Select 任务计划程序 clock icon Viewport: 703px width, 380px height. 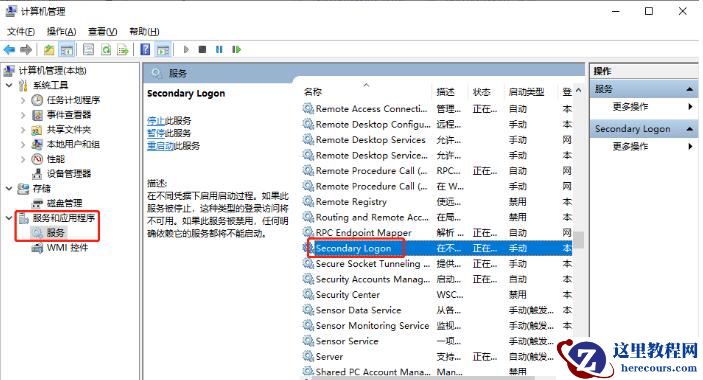point(37,100)
